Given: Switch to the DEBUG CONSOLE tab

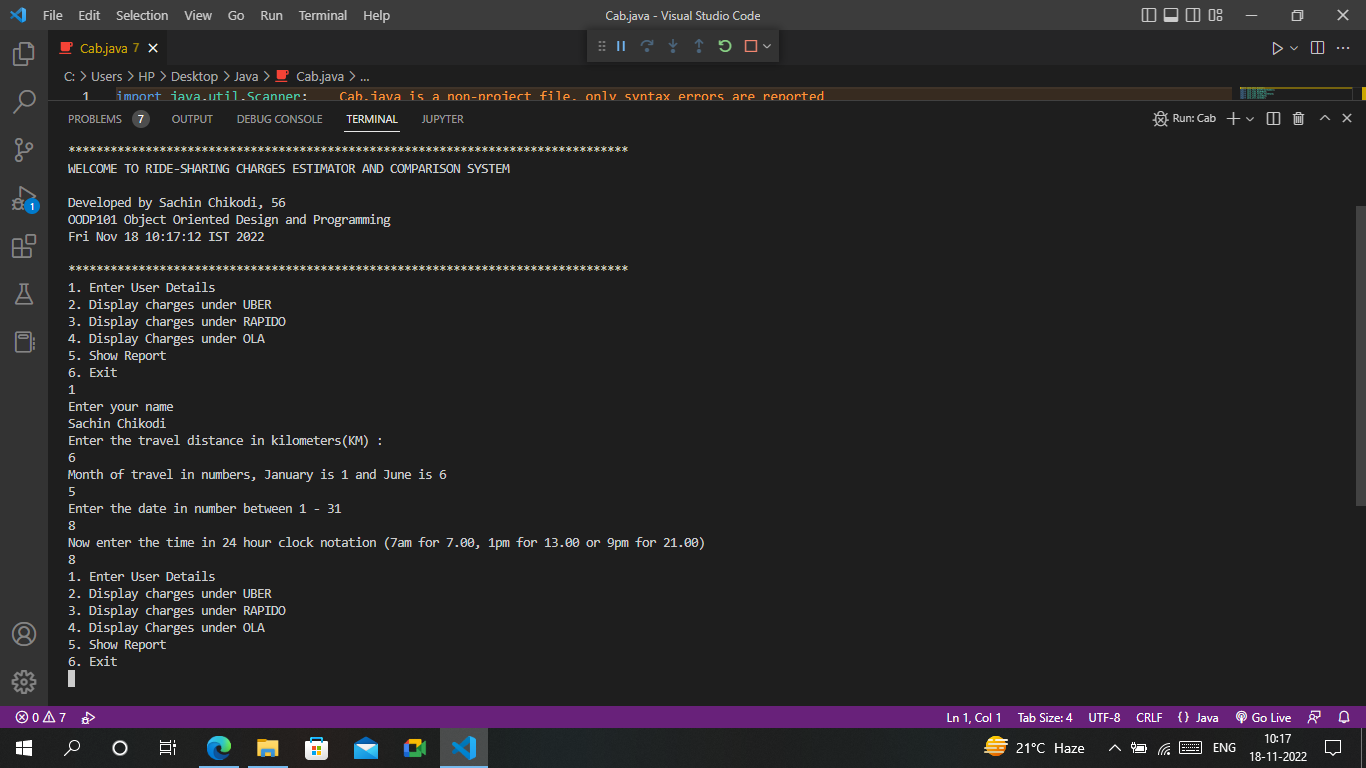Looking at the screenshot, I should click(279, 119).
